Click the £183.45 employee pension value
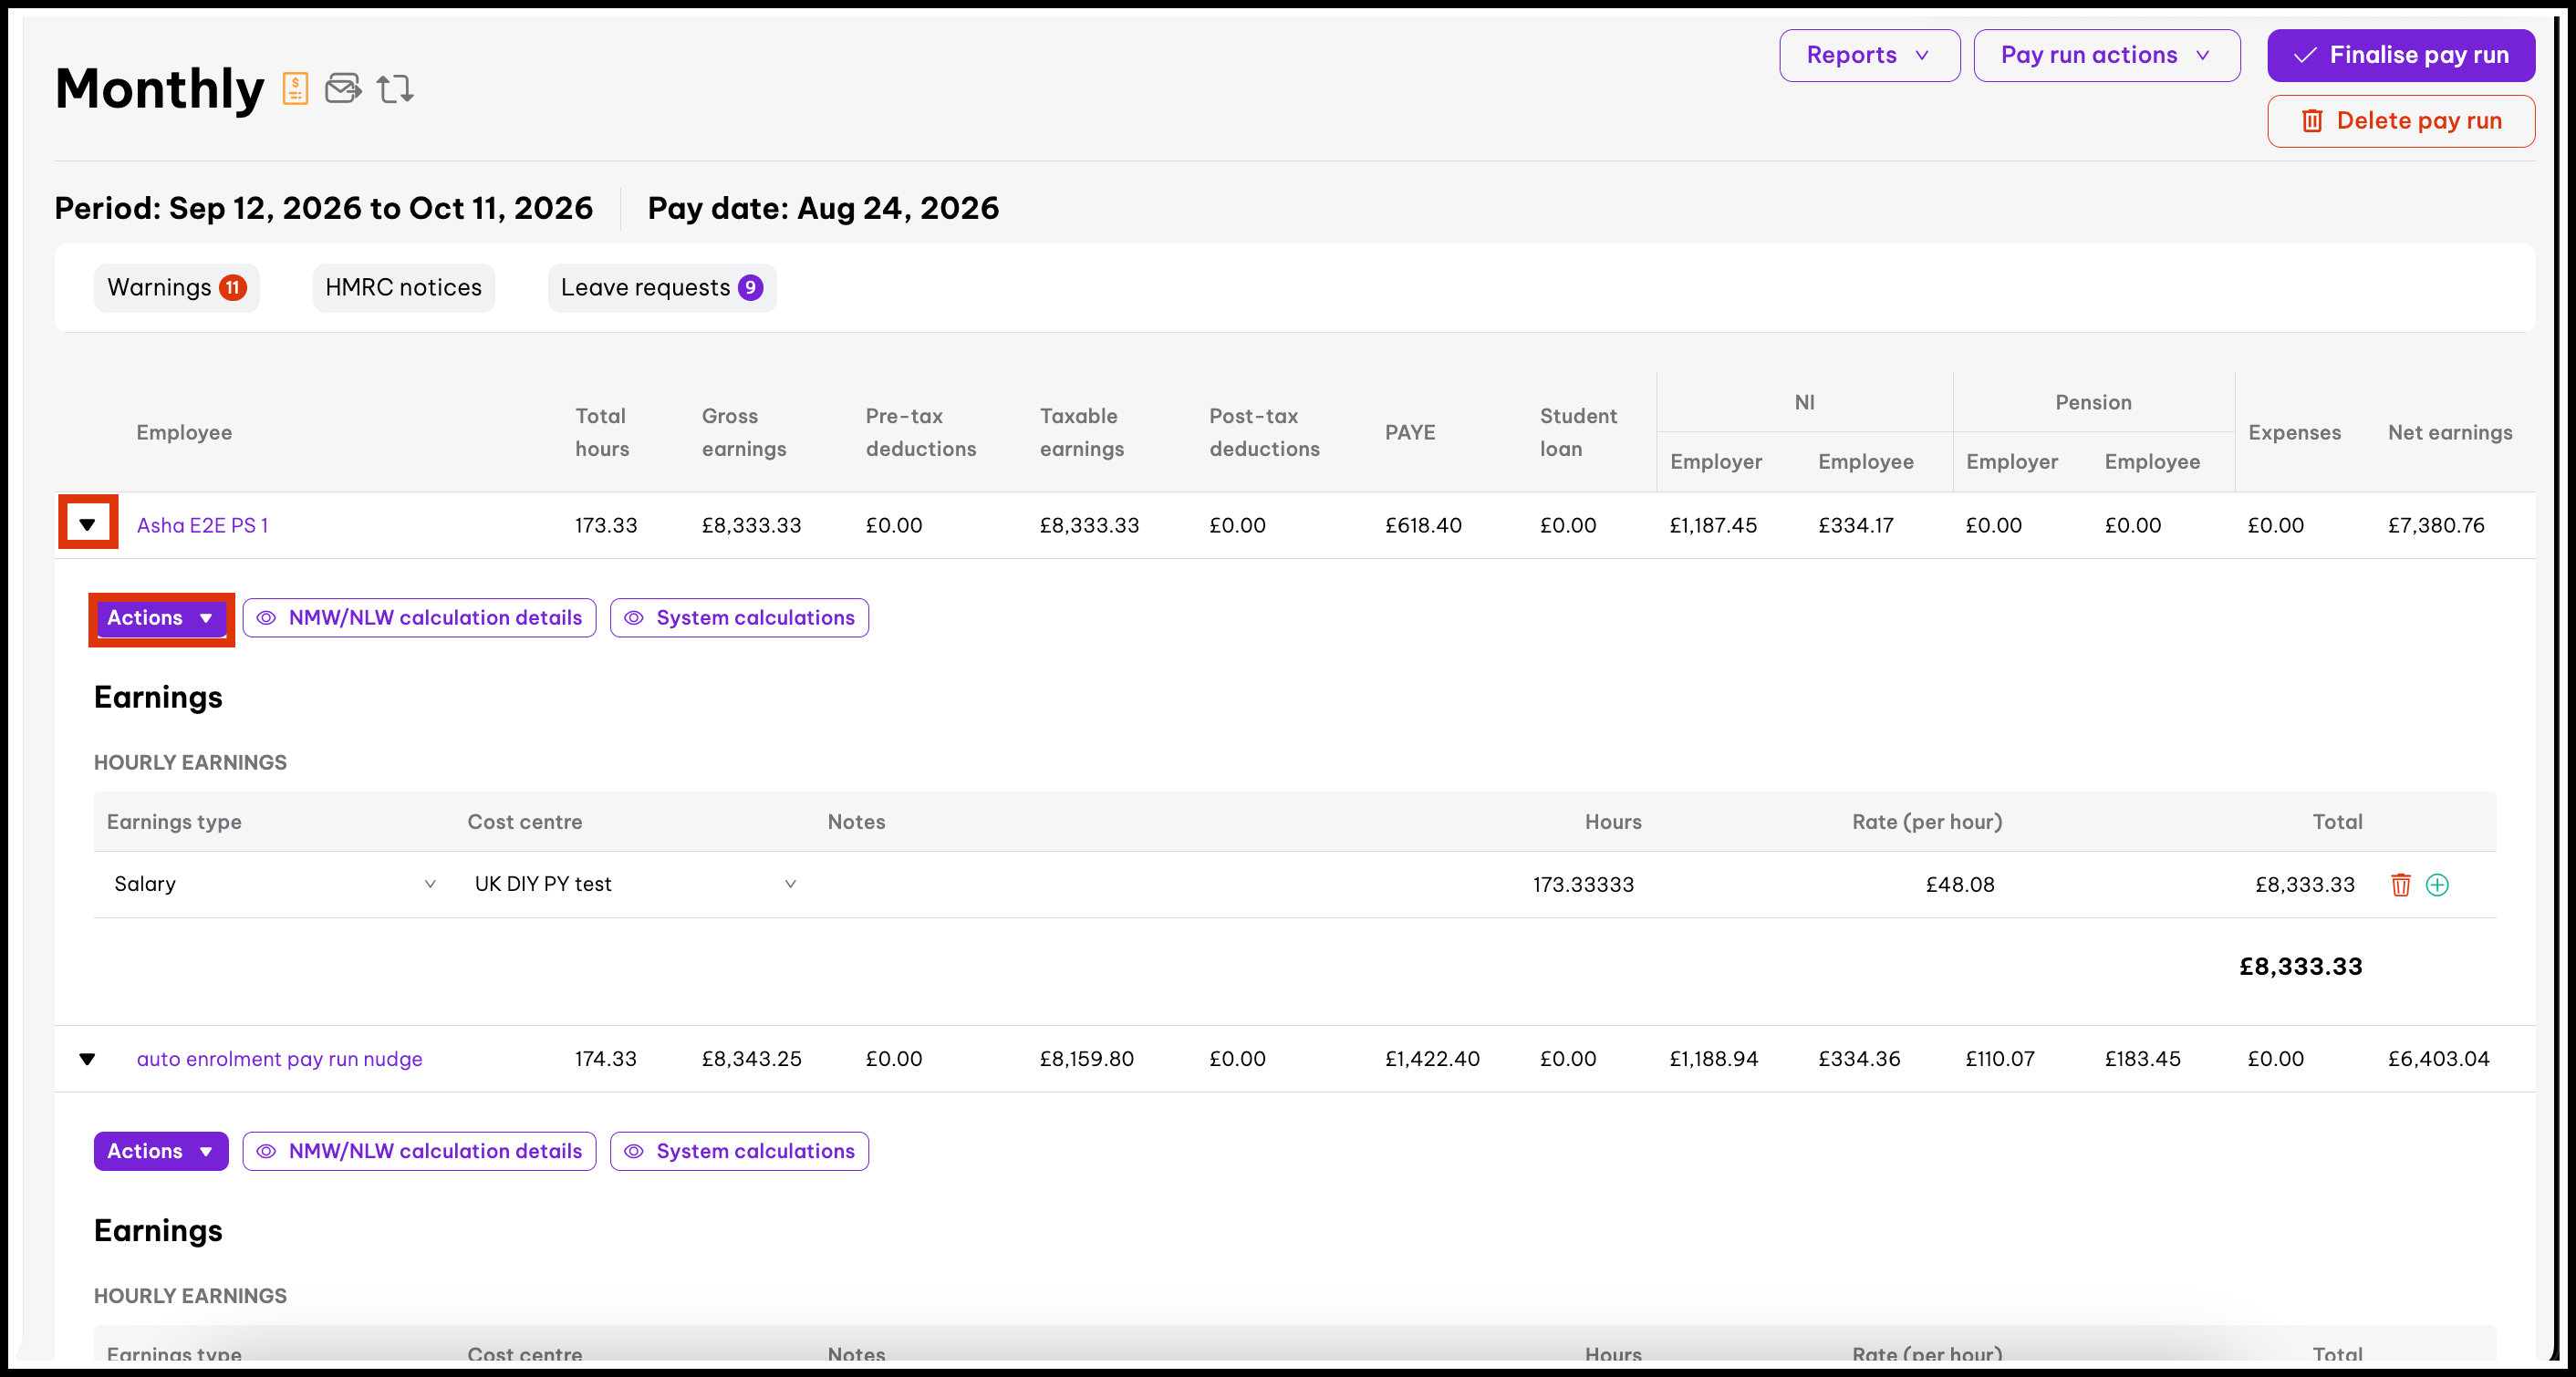This screenshot has width=2576, height=1377. [2143, 1059]
